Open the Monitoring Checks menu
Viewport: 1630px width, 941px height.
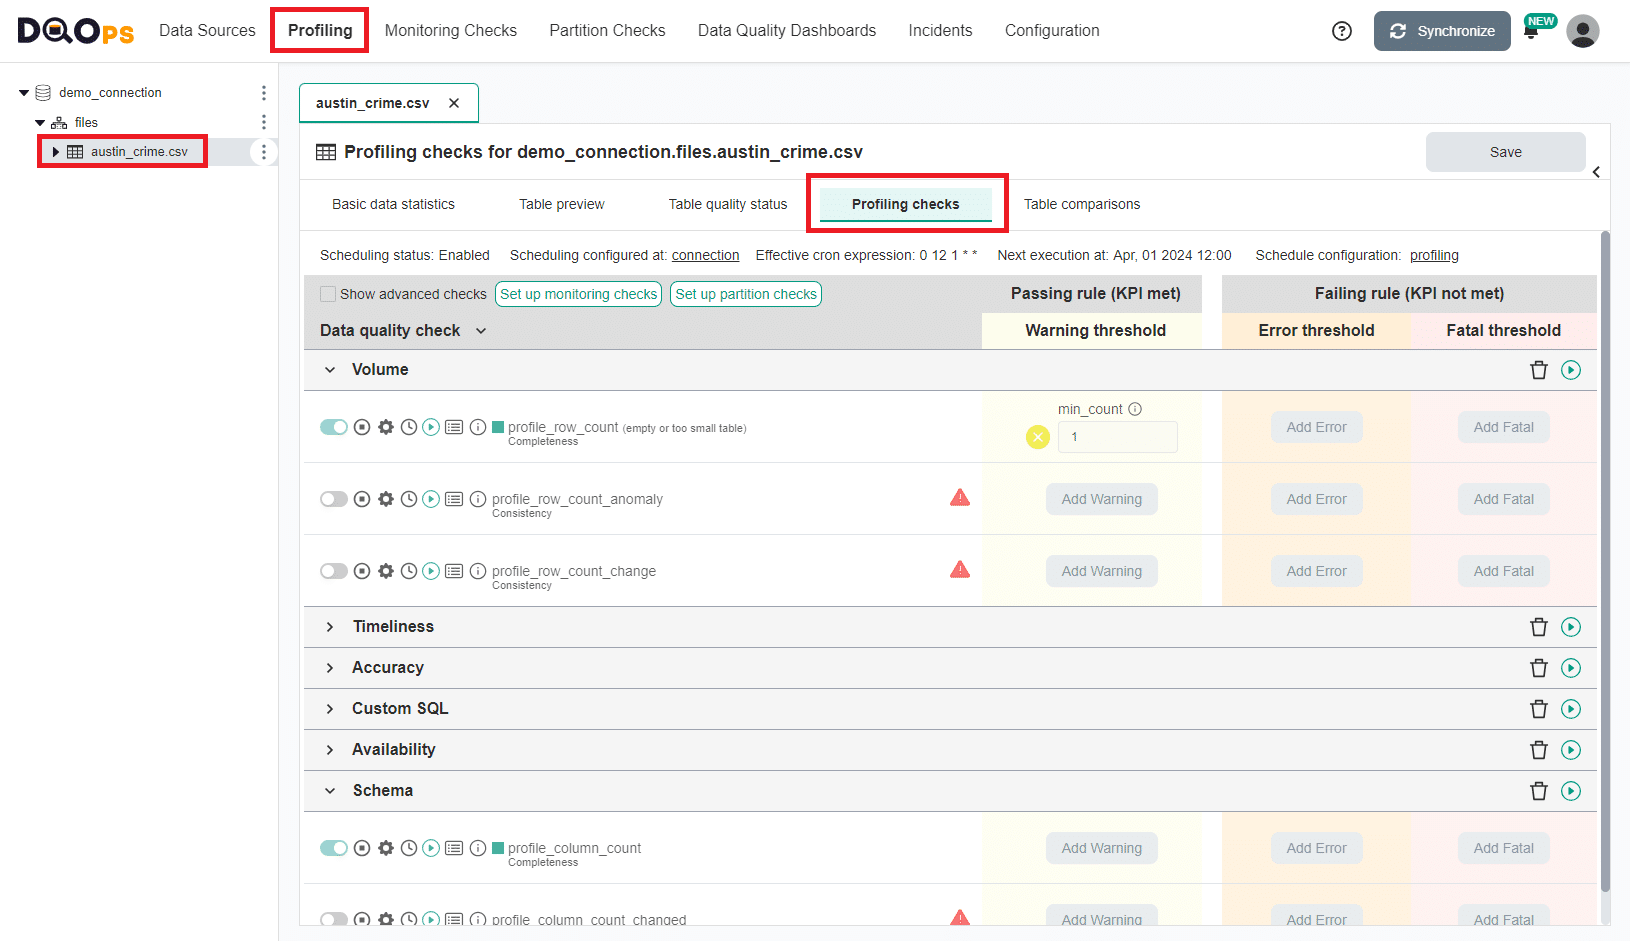pyautogui.click(x=451, y=31)
